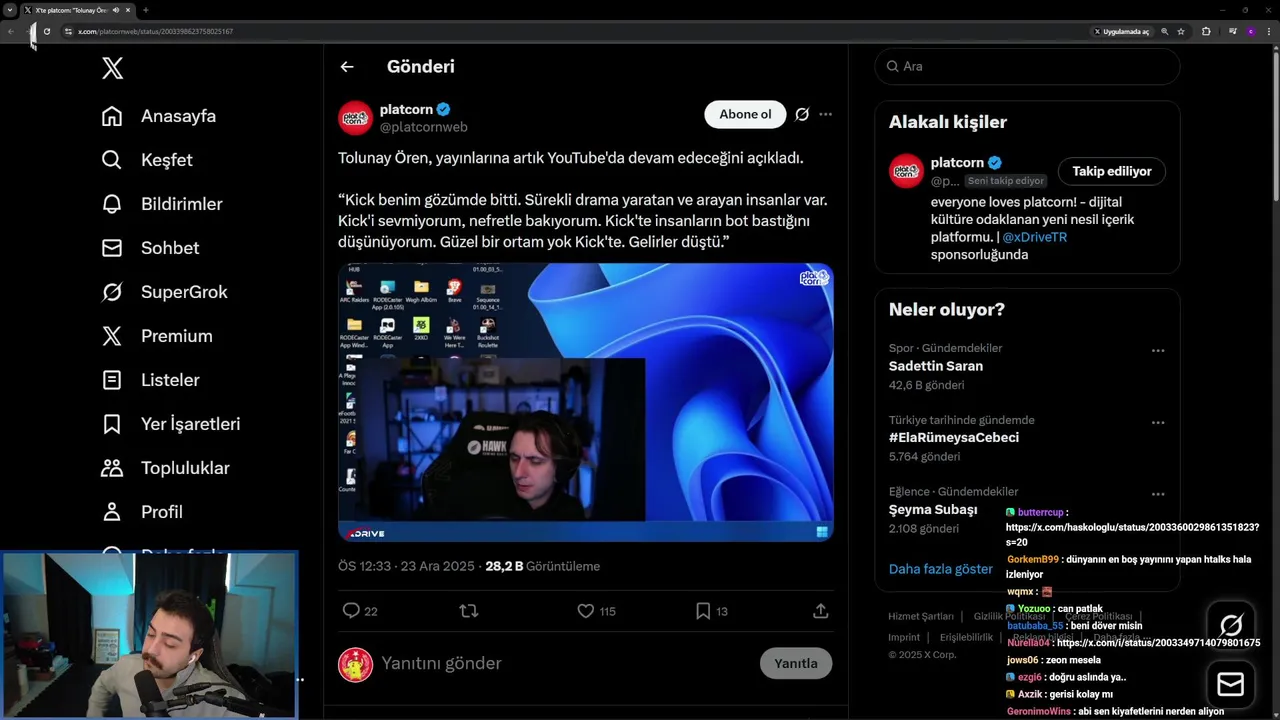Click the post timestamp ÖS 12:33
This screenshot has height=720, width=1280.
click(406, 566)
